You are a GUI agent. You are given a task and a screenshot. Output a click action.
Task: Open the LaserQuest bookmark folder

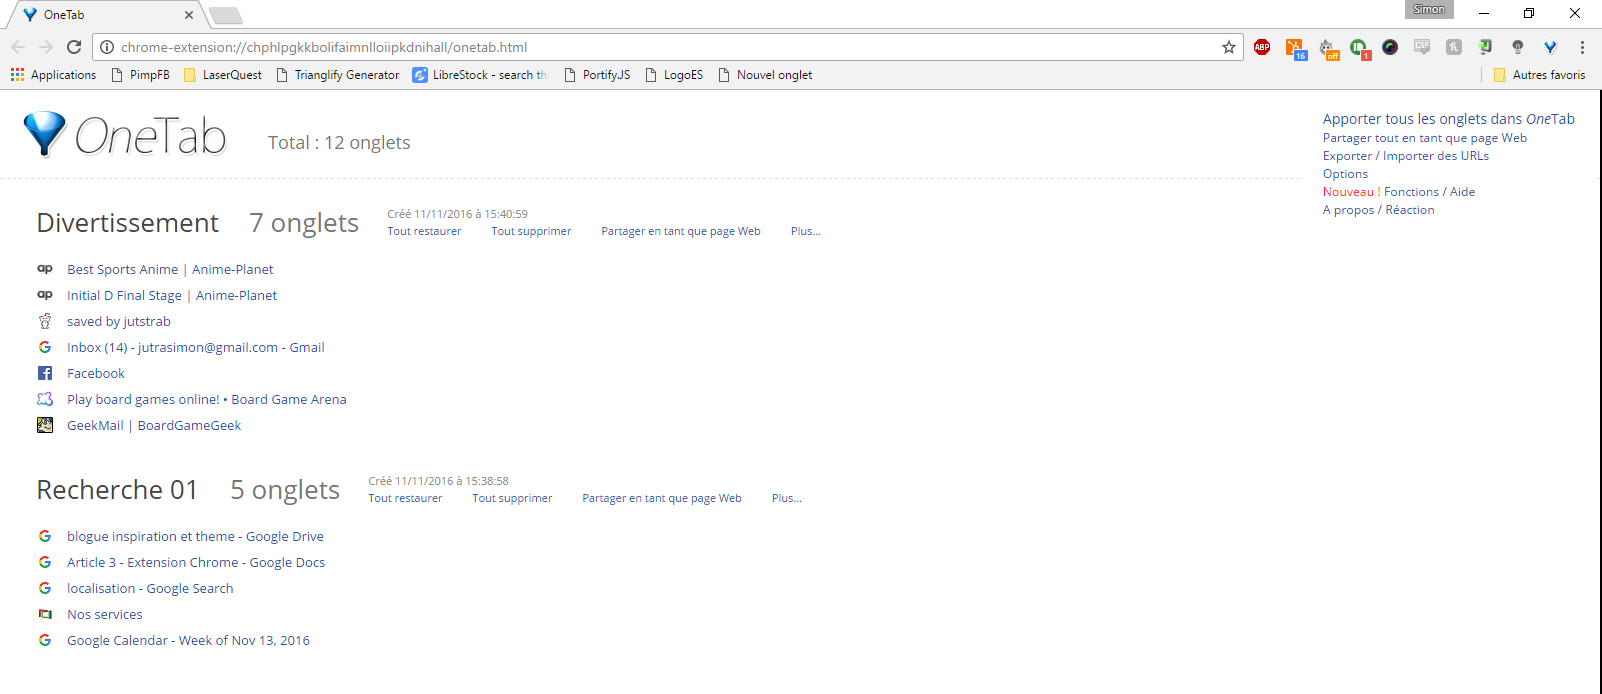point(222,75)
